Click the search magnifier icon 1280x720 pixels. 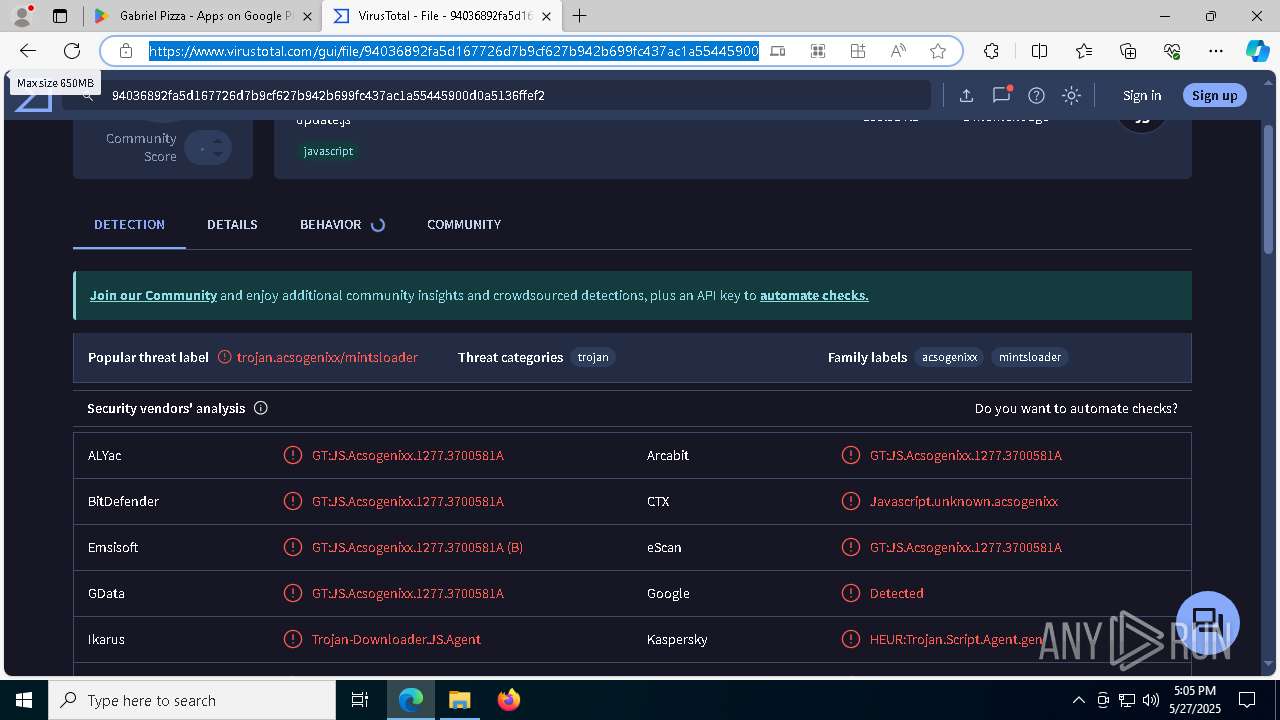point(88,95)
